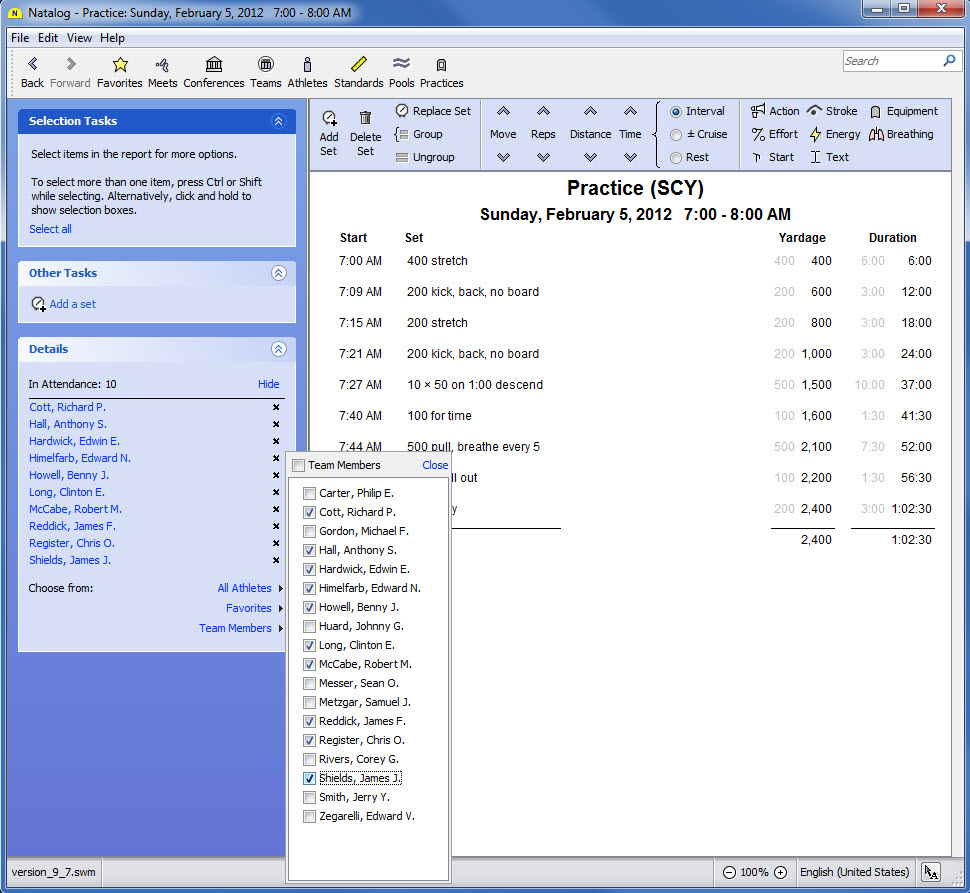Open the Meets section icon
Screen dimensions: 970x893
click(162, 65)
